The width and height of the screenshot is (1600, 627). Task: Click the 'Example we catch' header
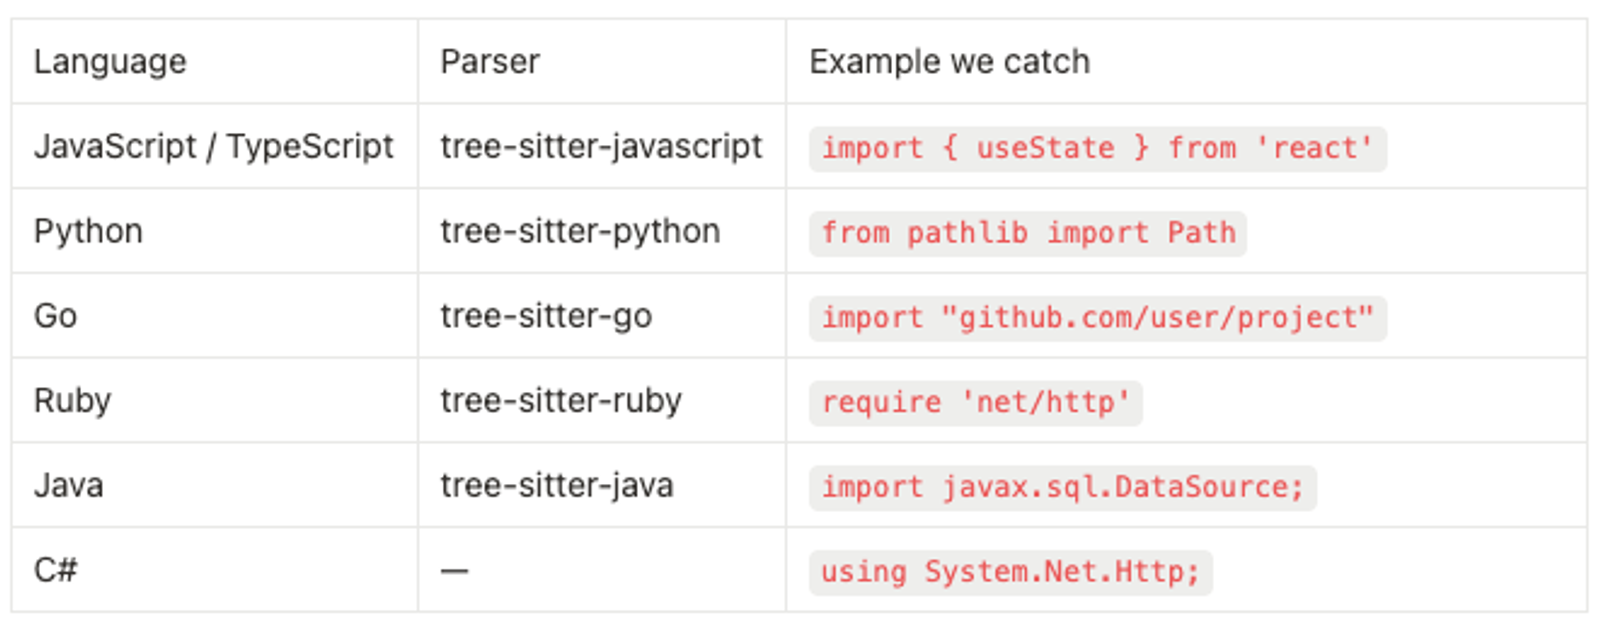[949, 62]
